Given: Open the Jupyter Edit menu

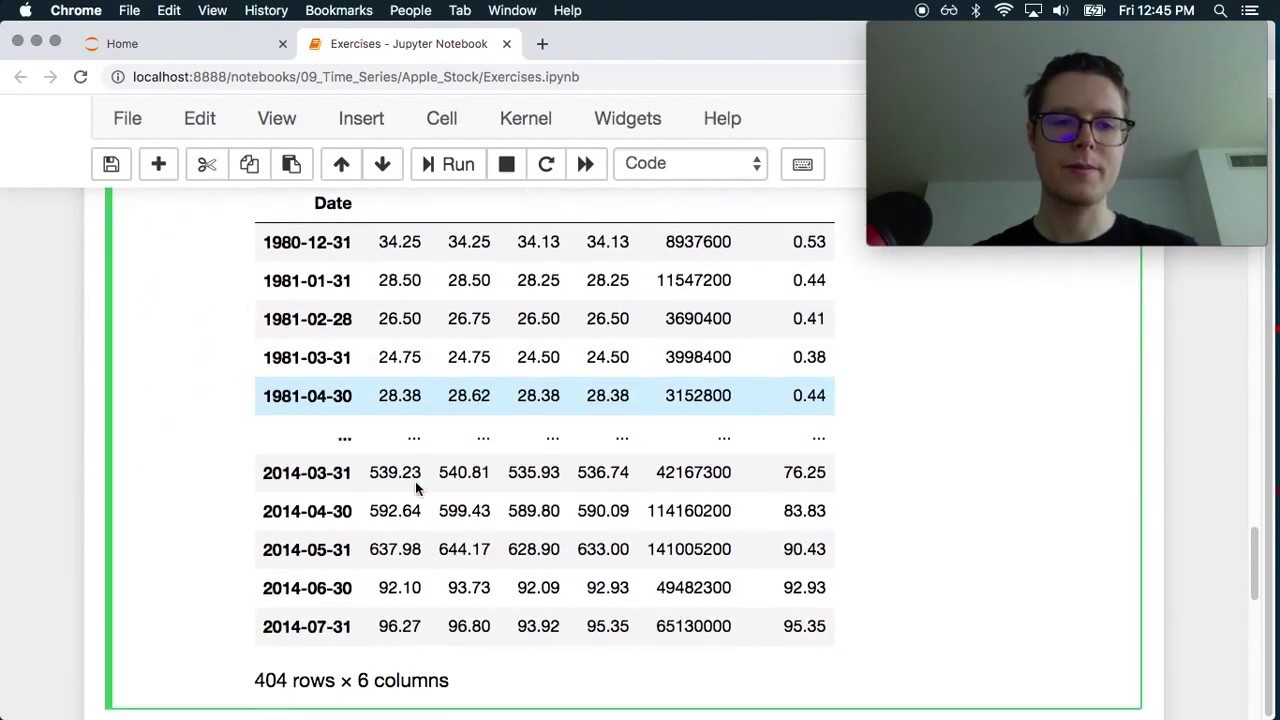Looking at the screenshot, I should (200, 118).
